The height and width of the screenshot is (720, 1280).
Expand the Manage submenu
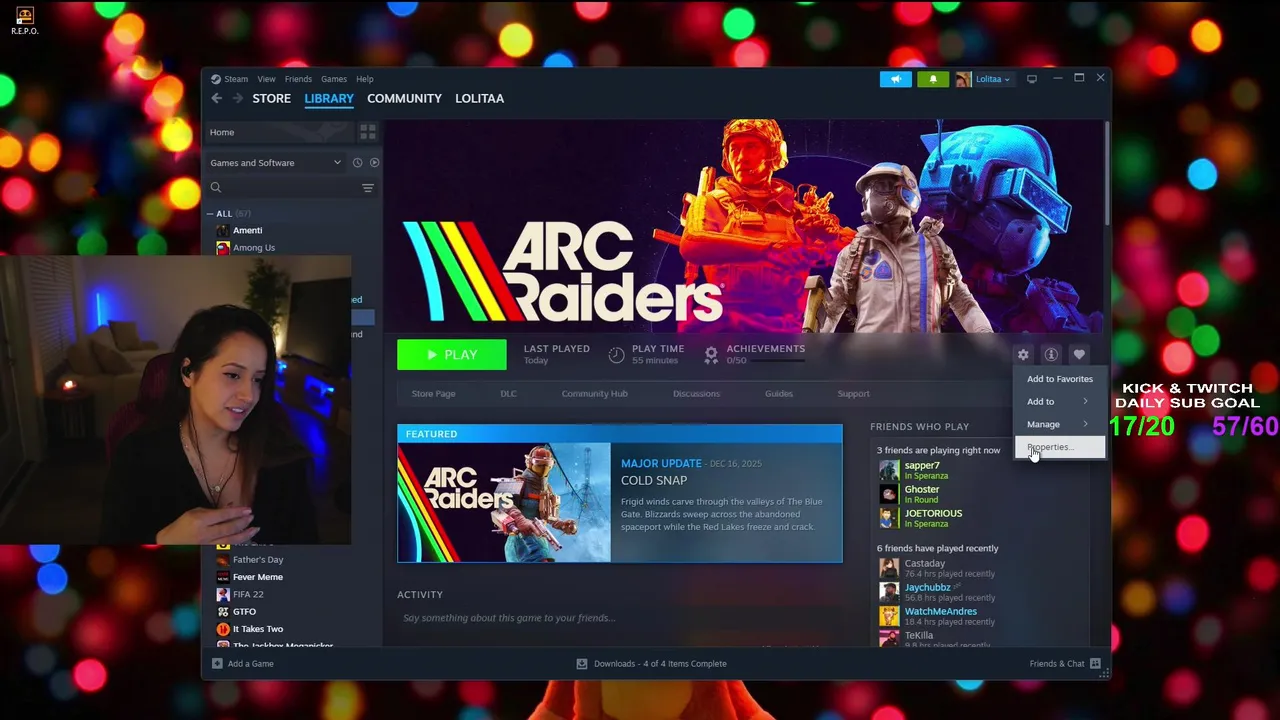click(x=1059, y=424)
